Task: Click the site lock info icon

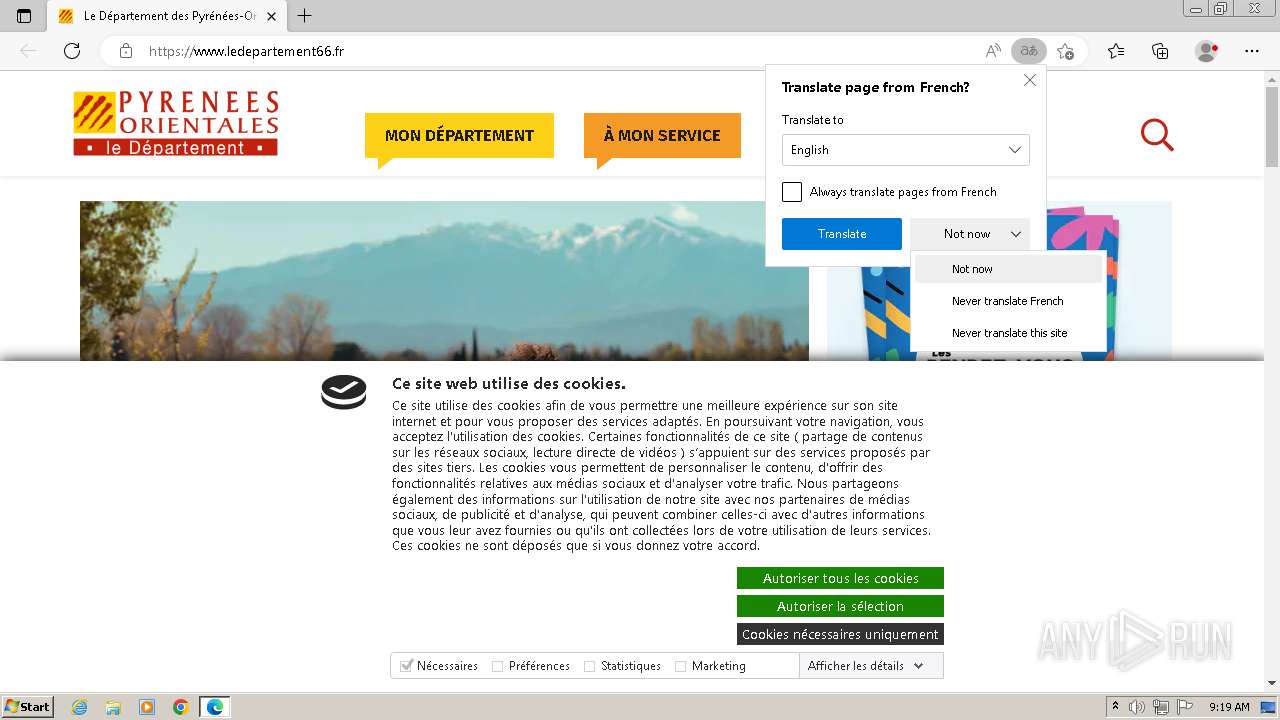Action: (x=126, y=51)
